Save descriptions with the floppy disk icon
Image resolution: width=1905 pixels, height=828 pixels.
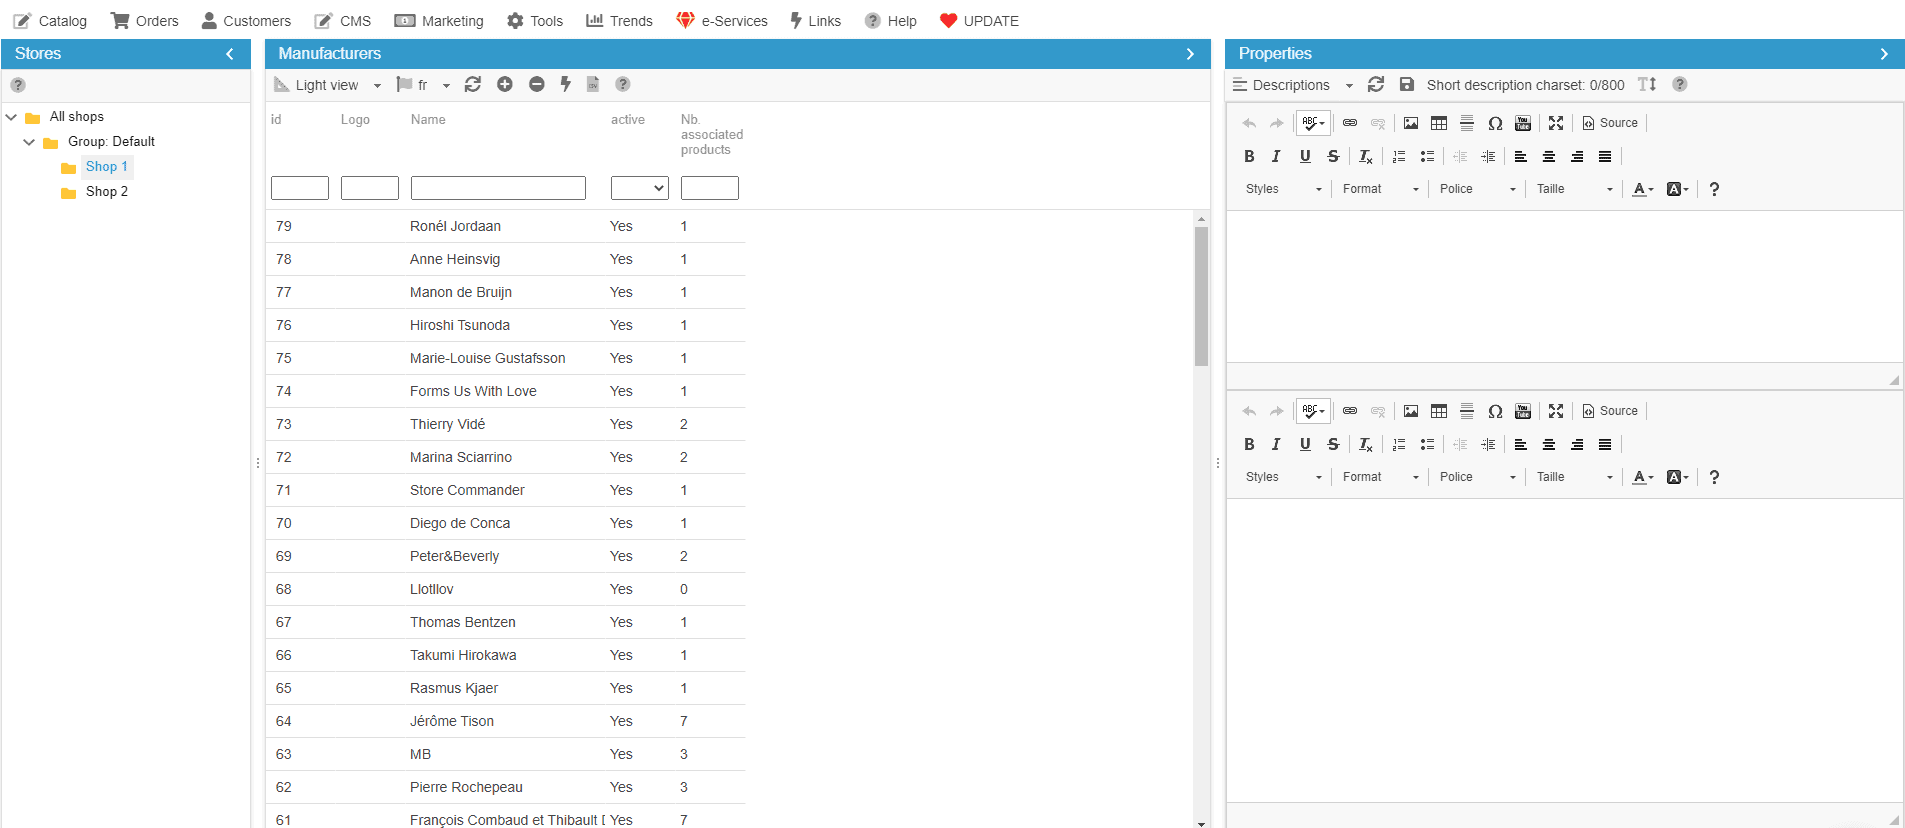click(x=1407, y=85)
